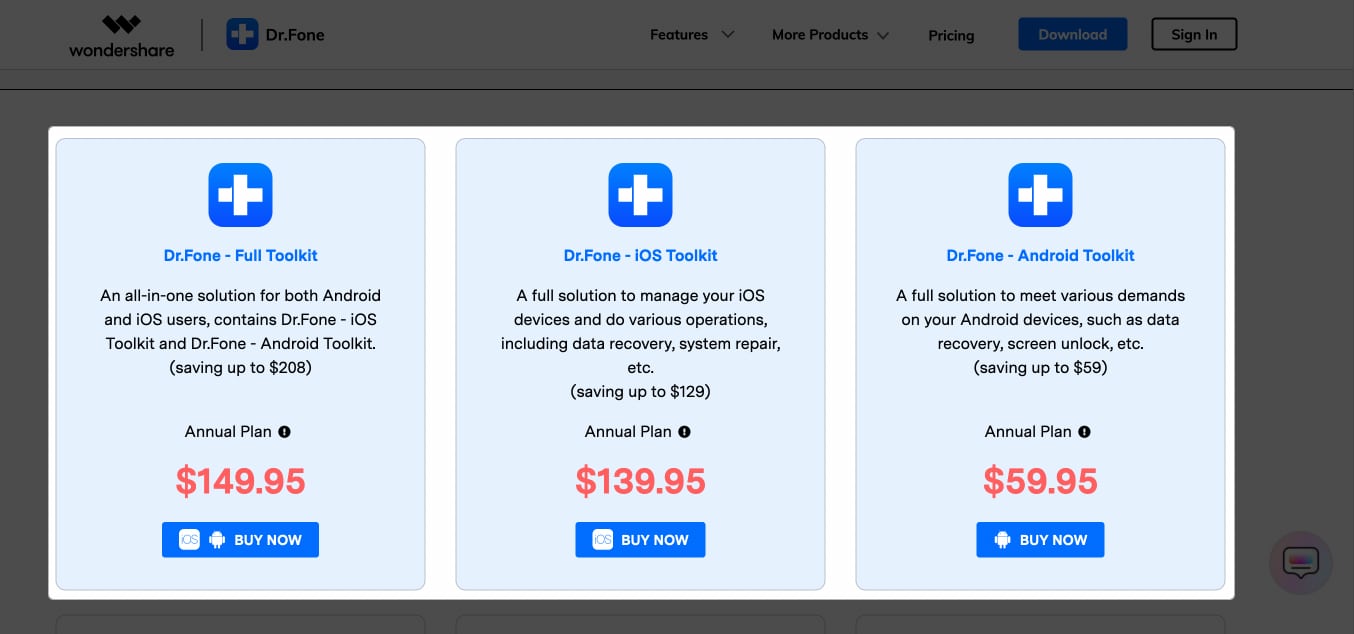
Task: Click the Annual Plan label under iOS Toolkit
Action: click(628, 432)
